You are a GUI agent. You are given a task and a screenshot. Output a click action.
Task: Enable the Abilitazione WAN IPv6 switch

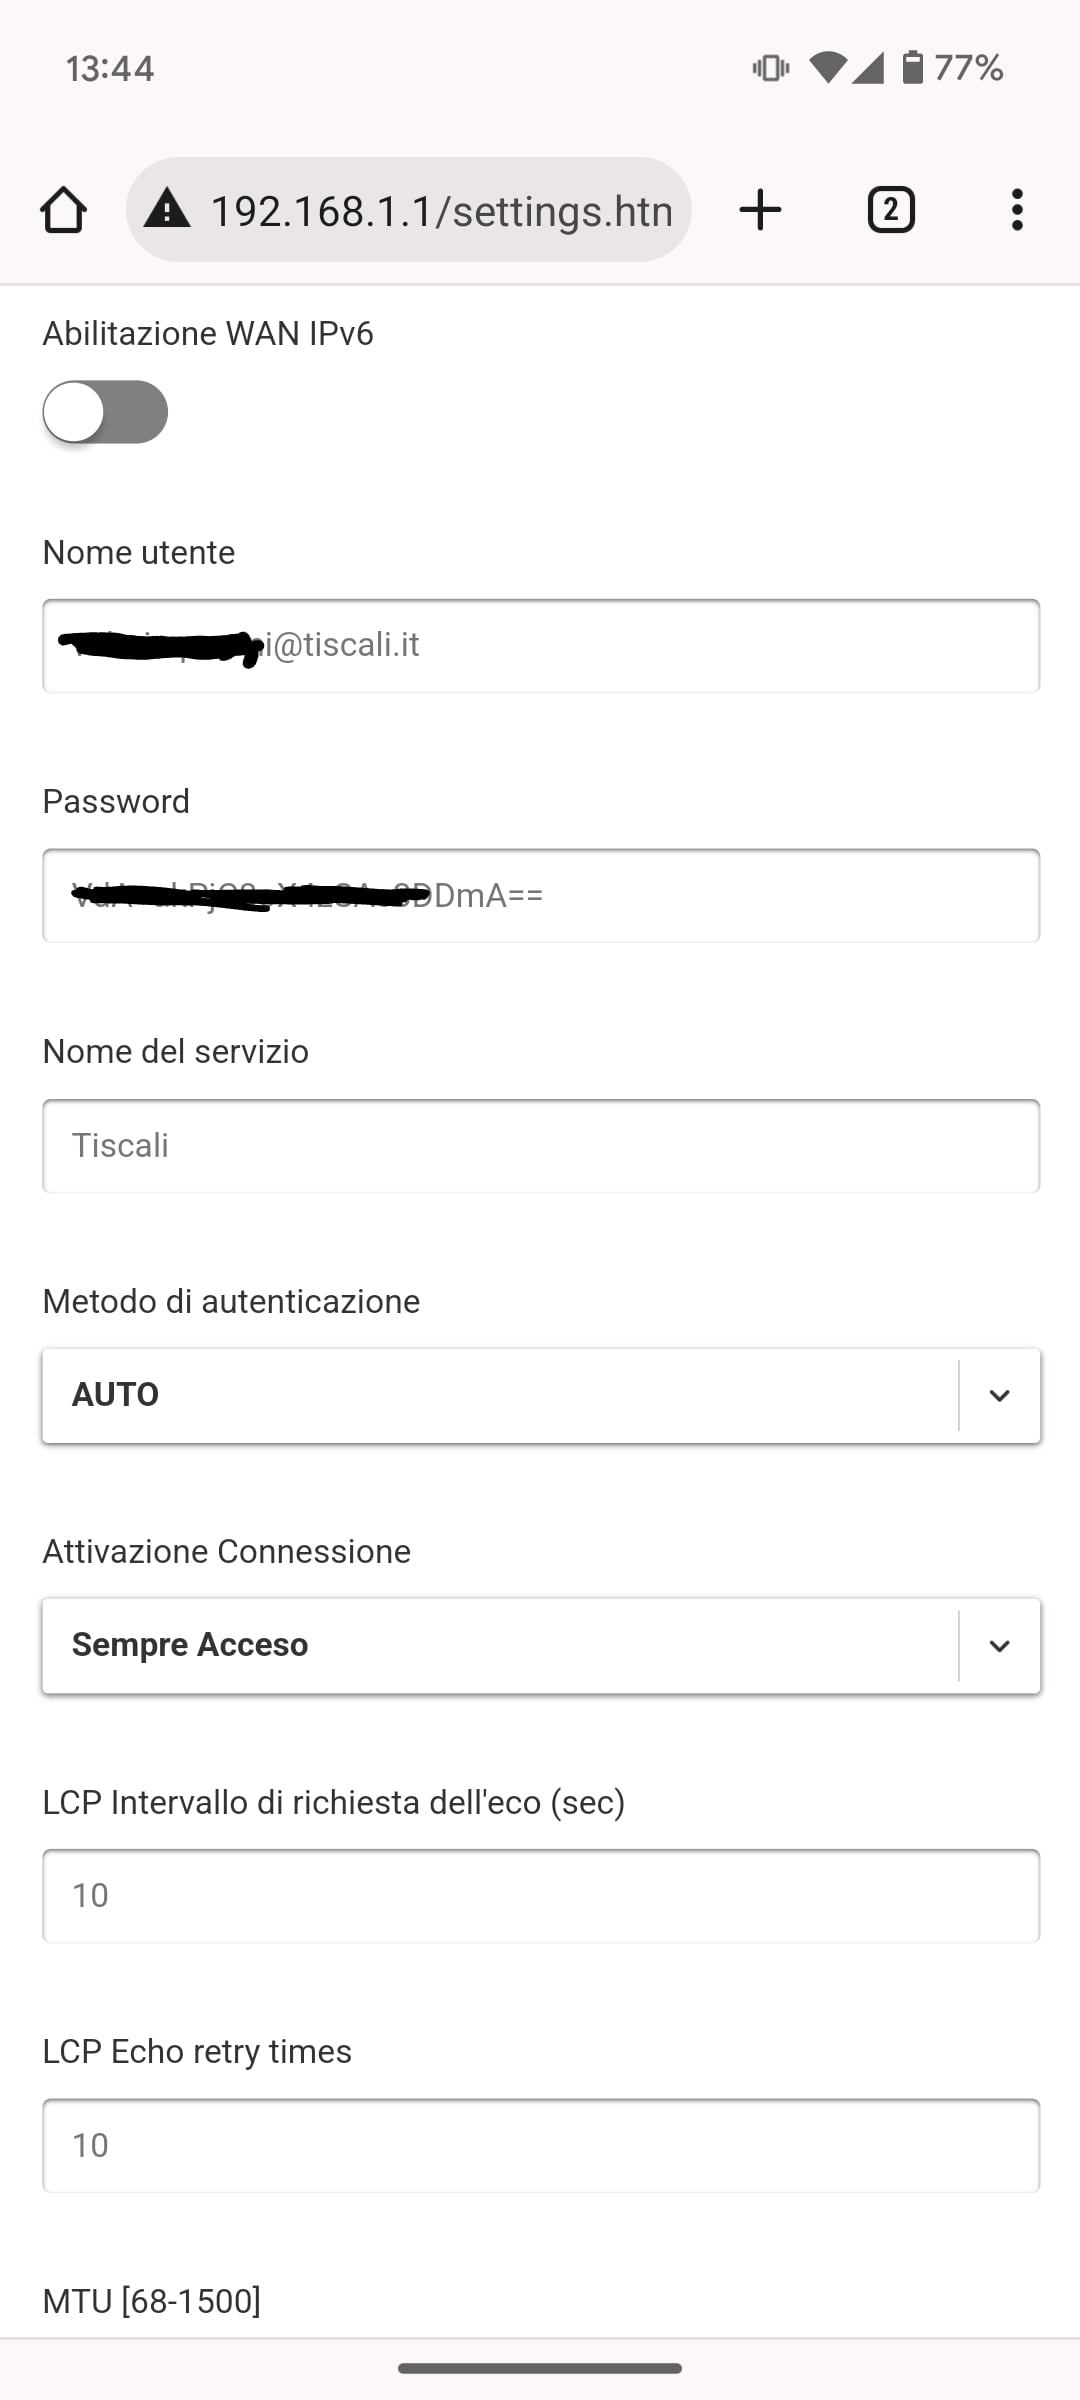(105, 412)
